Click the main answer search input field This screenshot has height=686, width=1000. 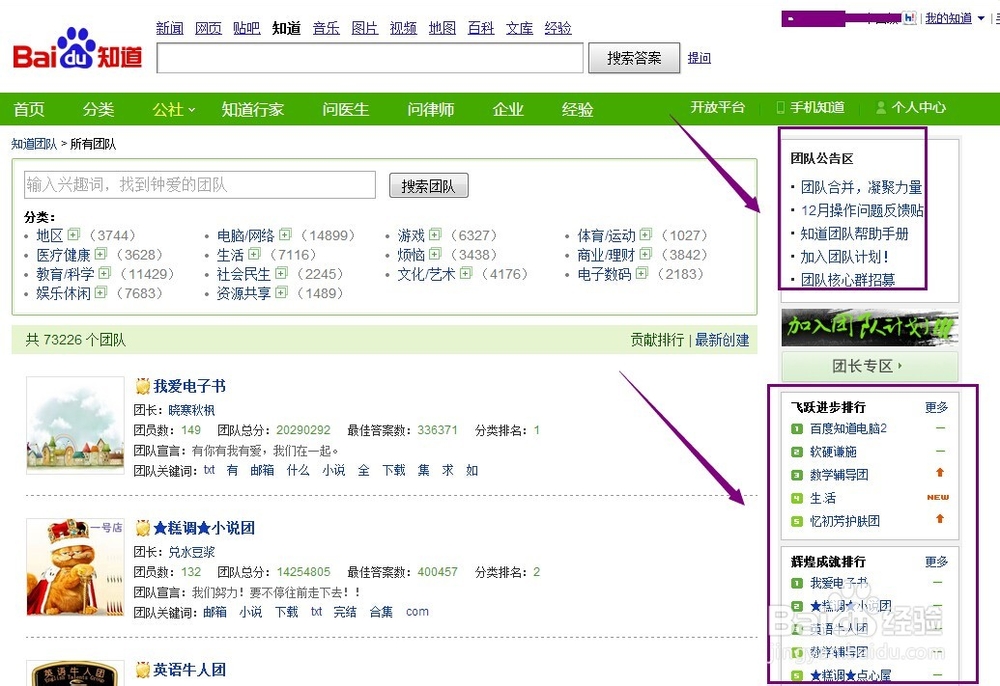(x=370, y=58)
